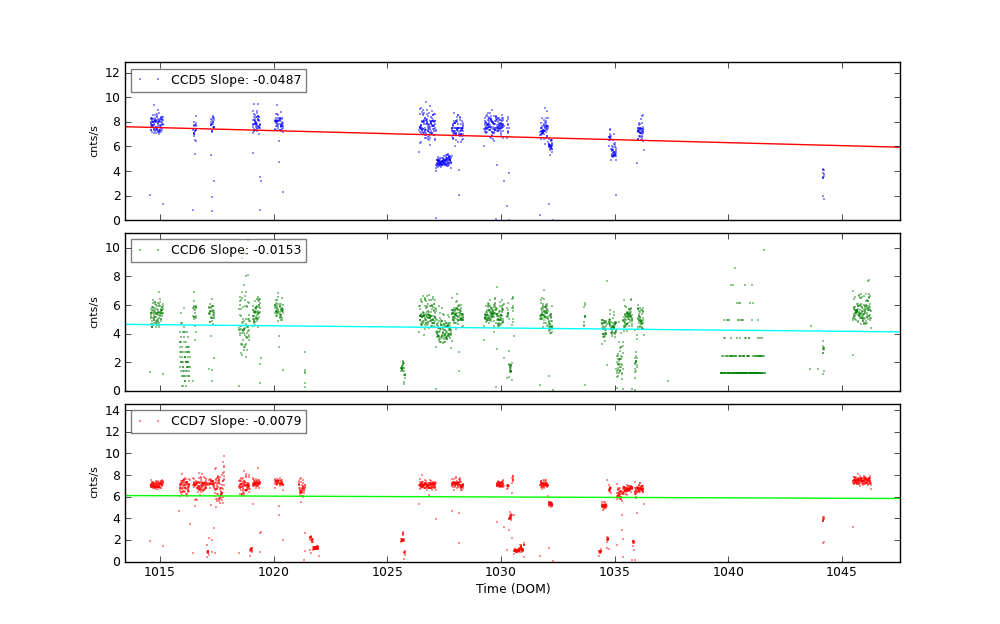This screenshot has width=1000, height=624.
Task: Click the 1025 x-axis tick label
Action: point(387,572)
